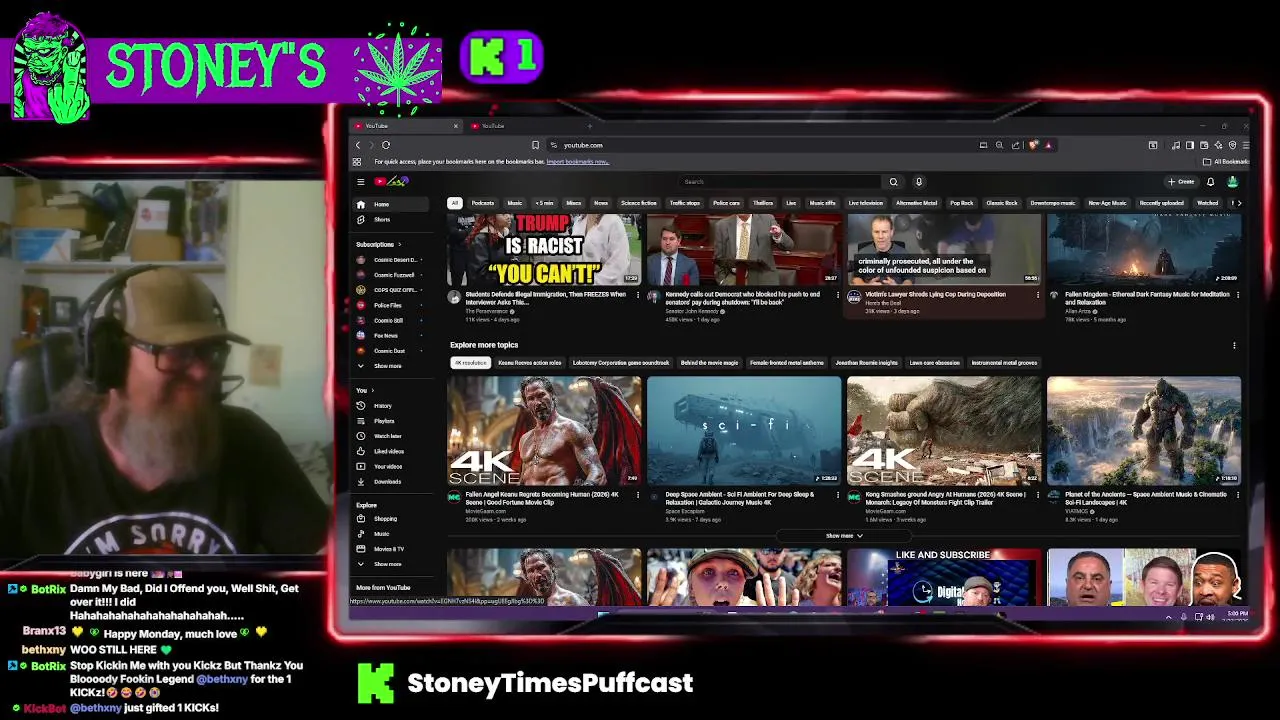The image size is (1280, 720).
Task: Click the Brave Rewards triangle icon
Action: tap(1048, 145)
